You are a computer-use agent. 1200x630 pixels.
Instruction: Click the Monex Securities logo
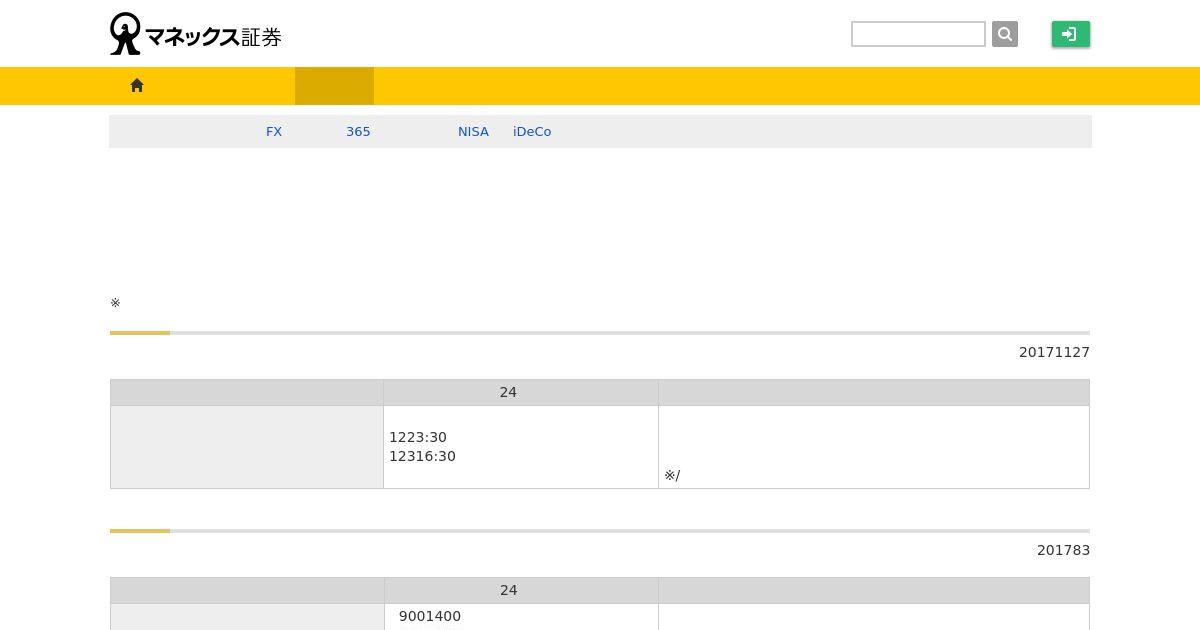[x=196, y=34]
